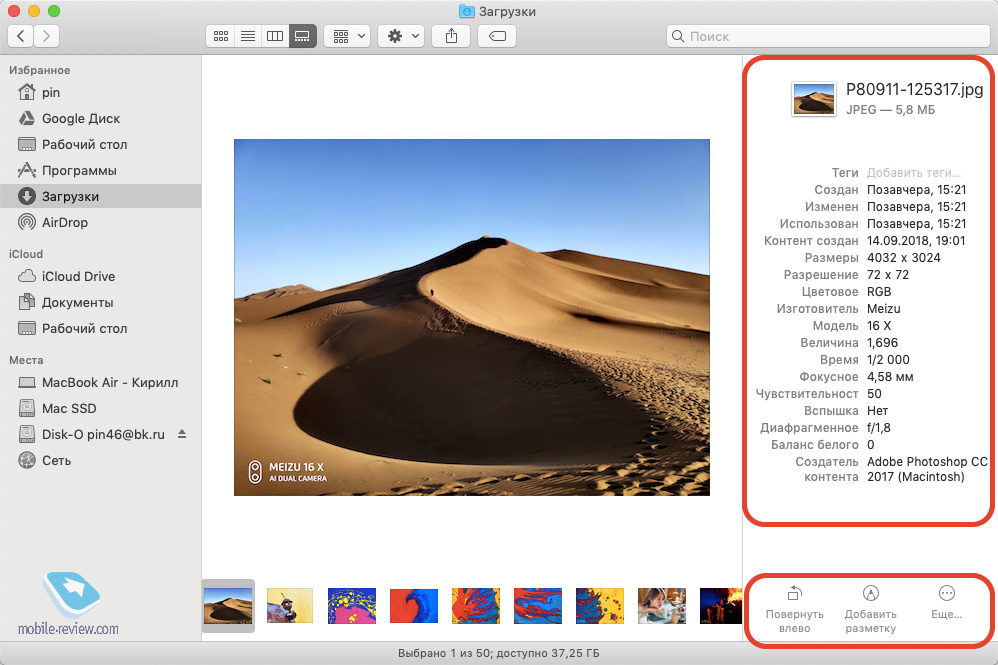Viewport: 998px width, 665px height.
Task: Open Mac SSD in the sidebar
Action: click(69, 408)
